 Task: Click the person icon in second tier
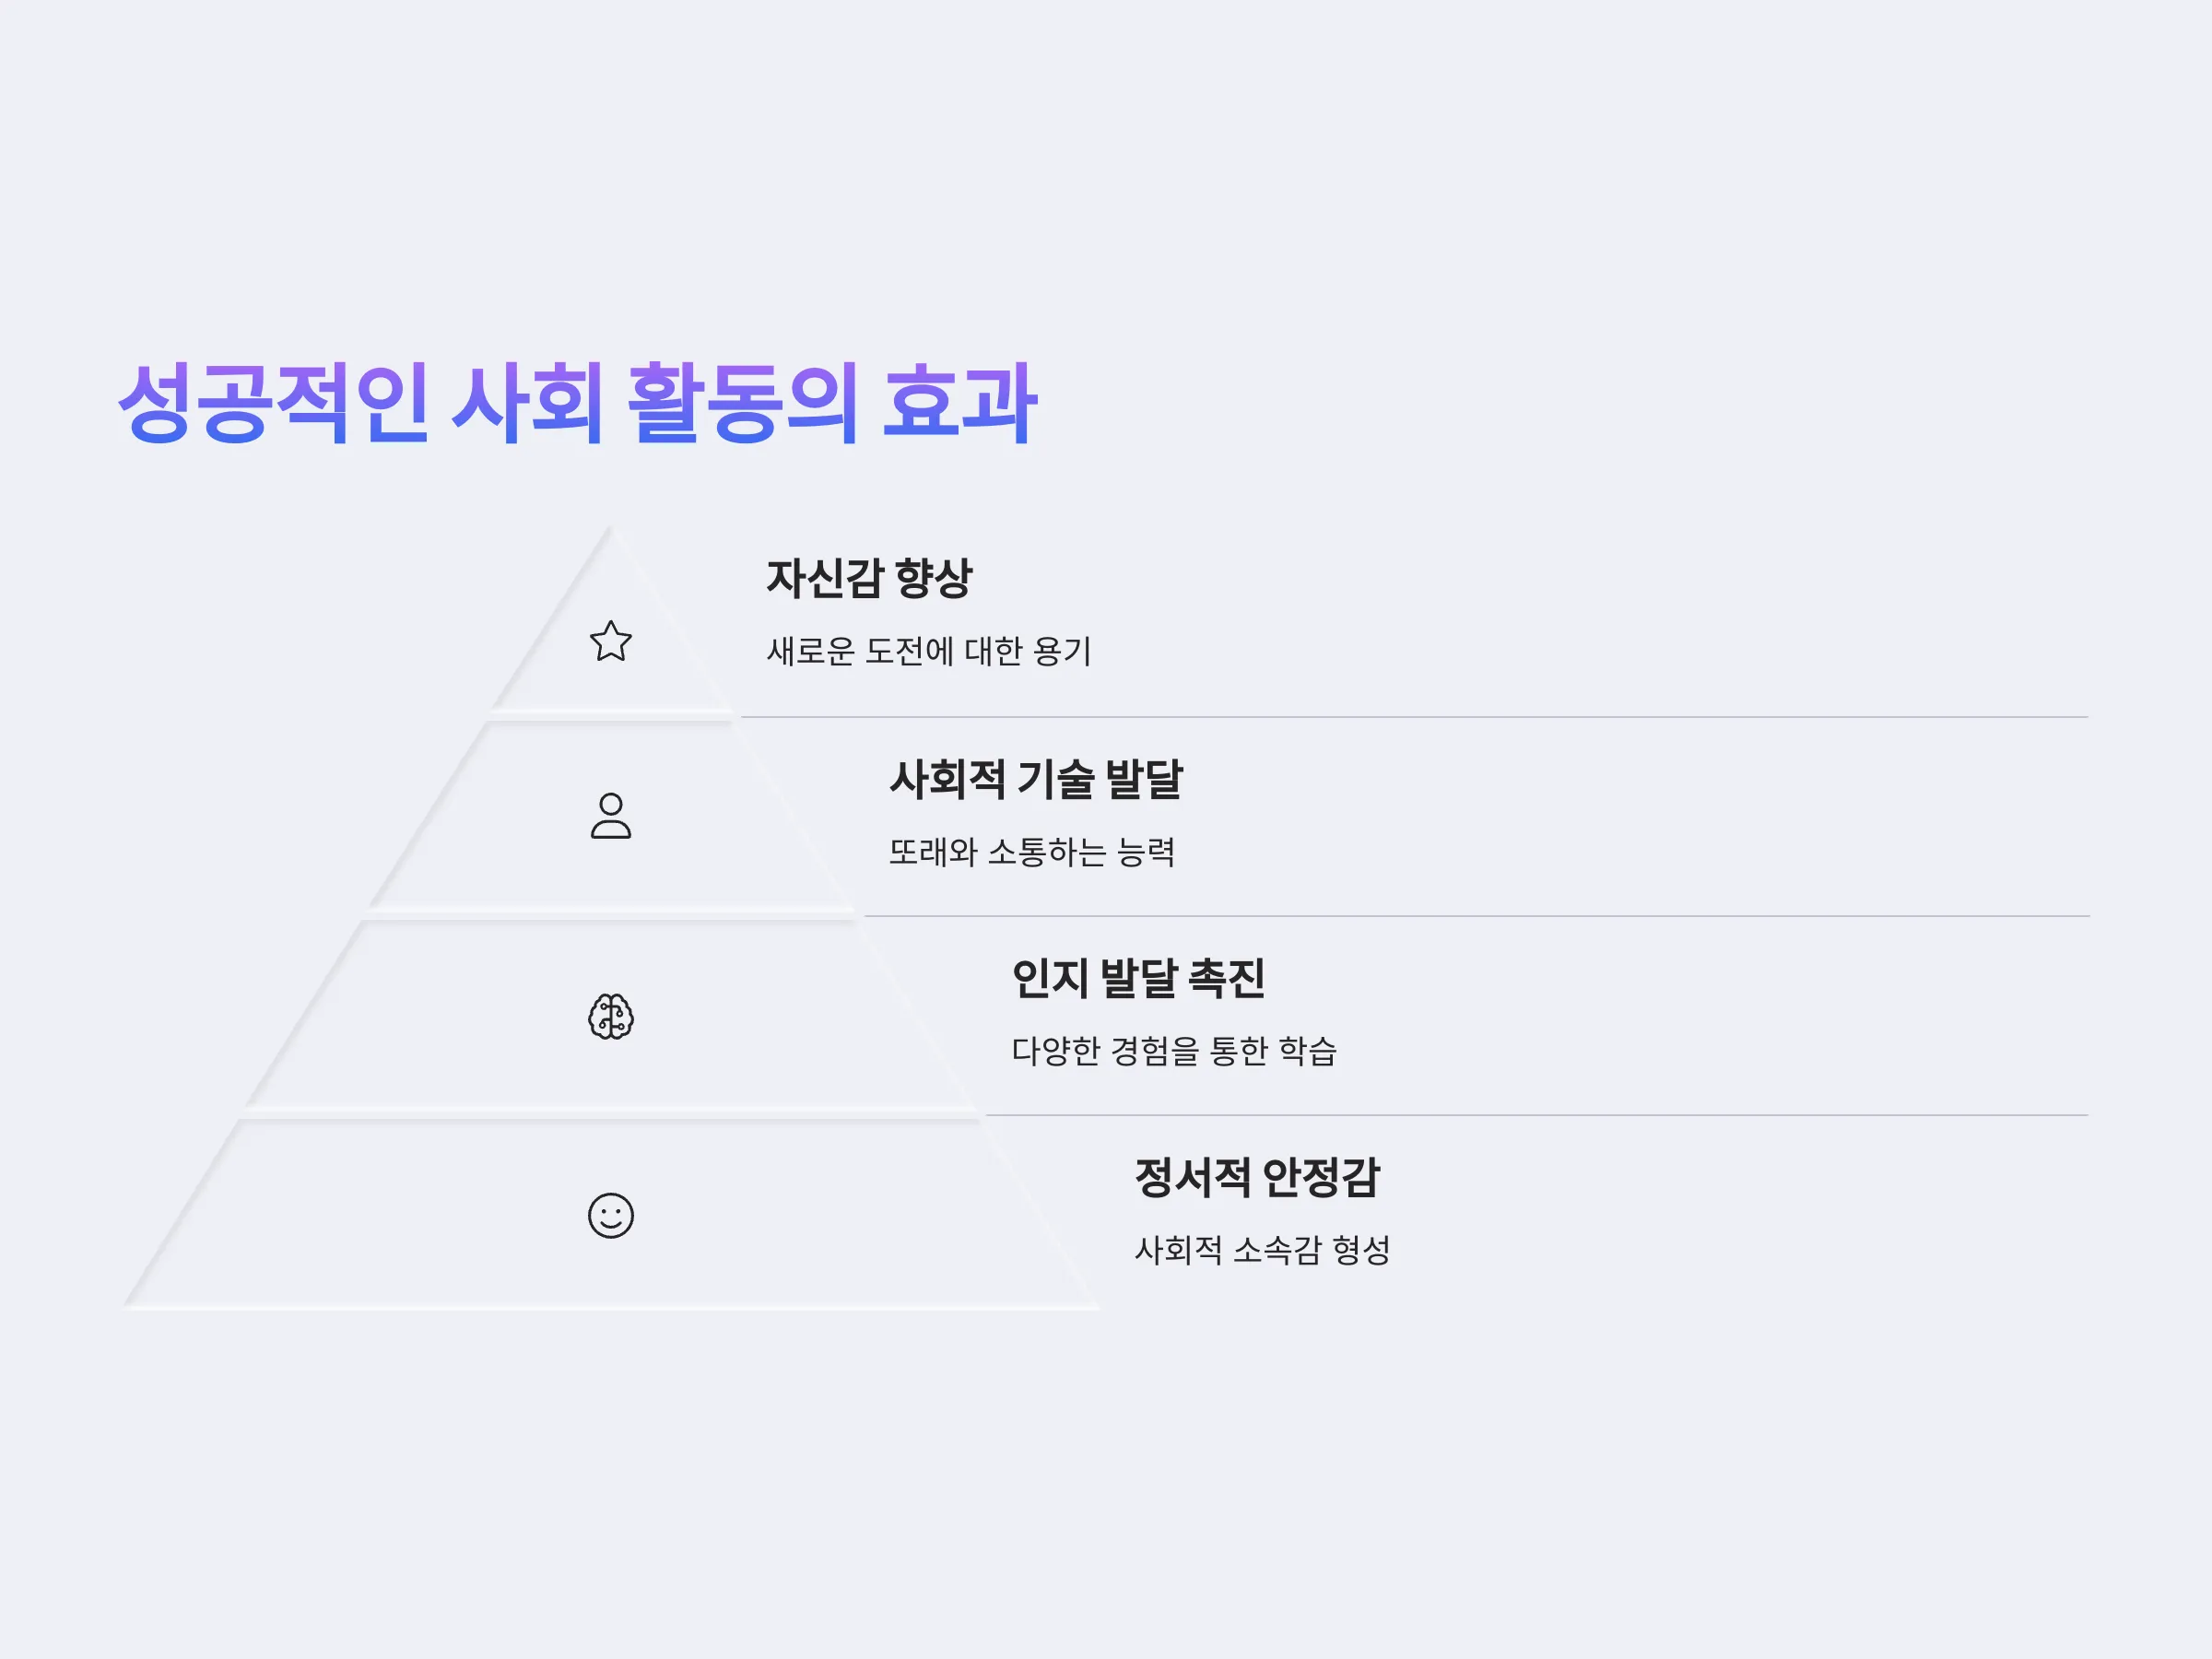tap(611, 815)
